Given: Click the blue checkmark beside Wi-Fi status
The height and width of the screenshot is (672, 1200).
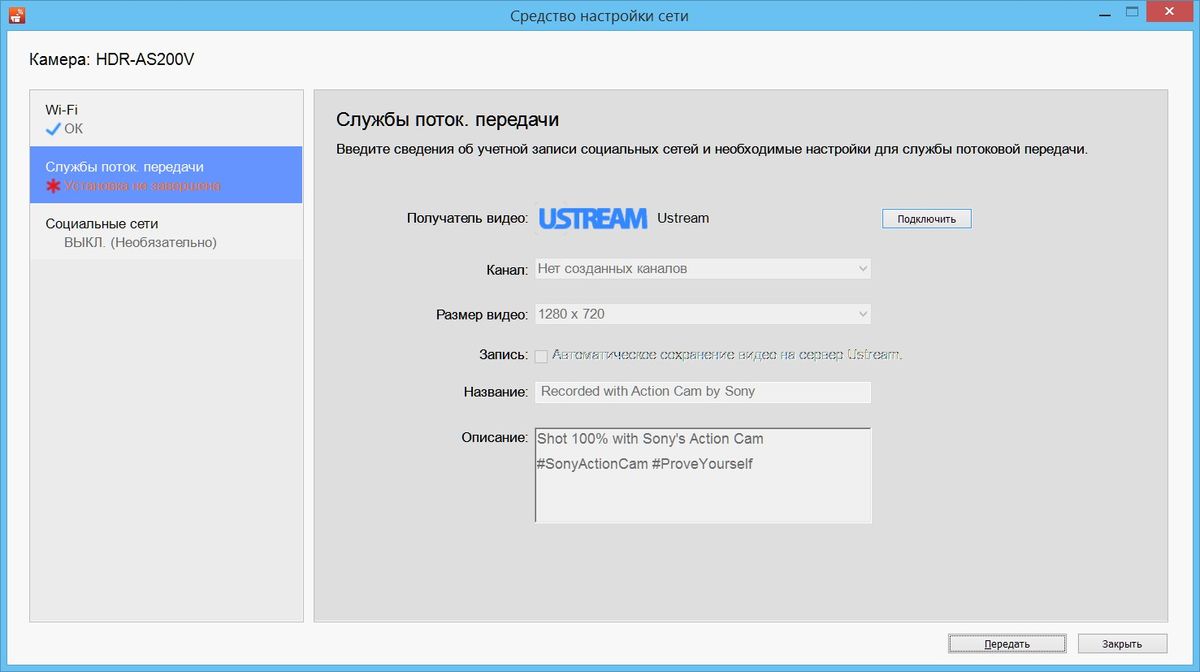Looking at the screenshot, I should pyautogui.click(x=52, y=128).
